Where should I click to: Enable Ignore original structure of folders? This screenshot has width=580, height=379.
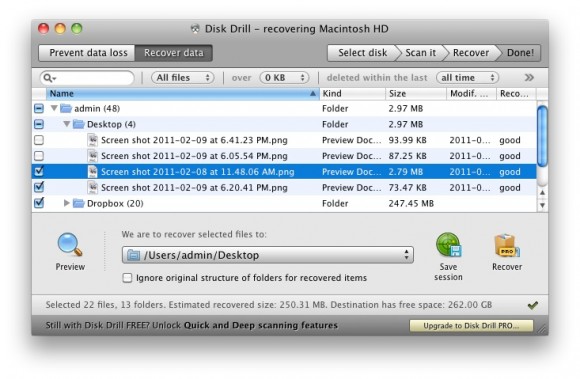[127, 278]
